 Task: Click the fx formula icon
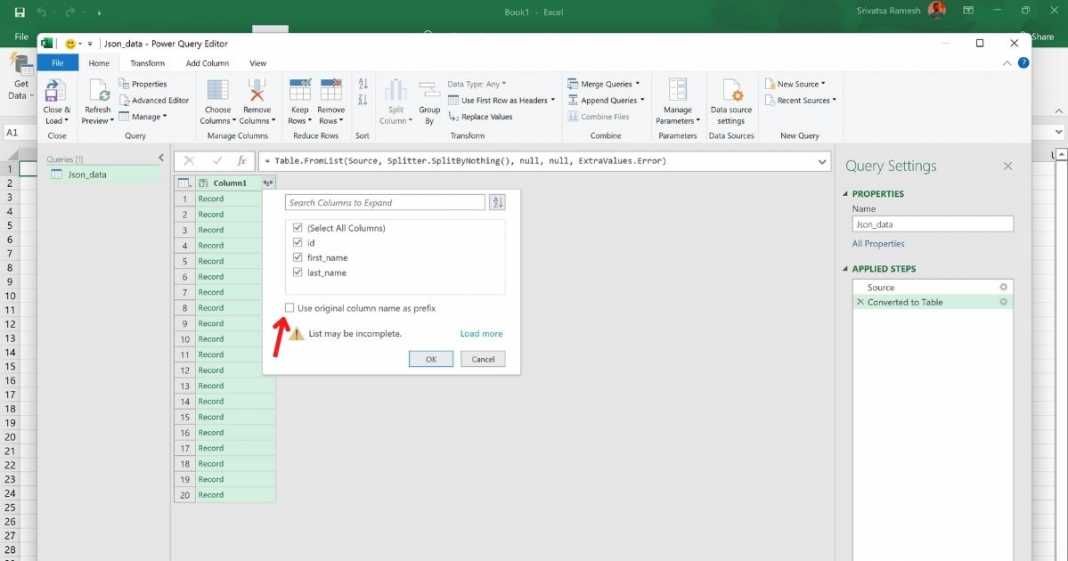tap(242, 161)
